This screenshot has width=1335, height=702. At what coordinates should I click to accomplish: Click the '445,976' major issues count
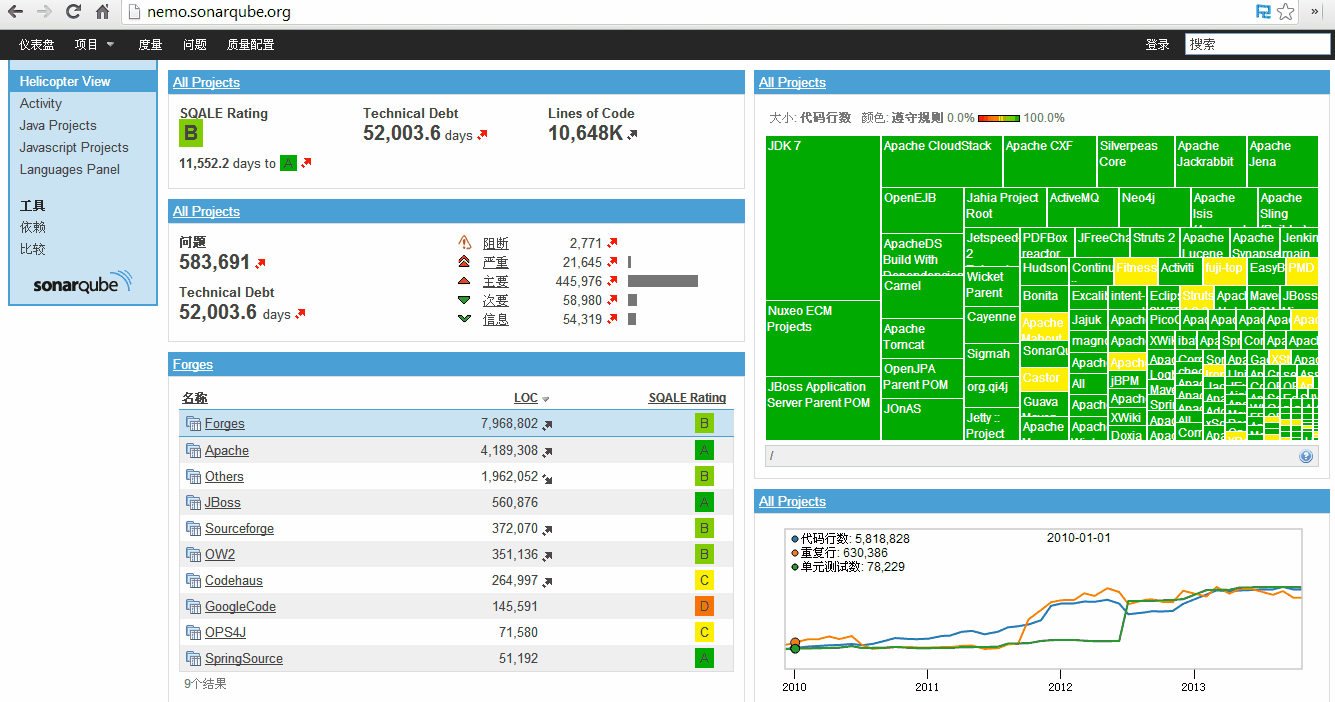click(x=579, y=281)
